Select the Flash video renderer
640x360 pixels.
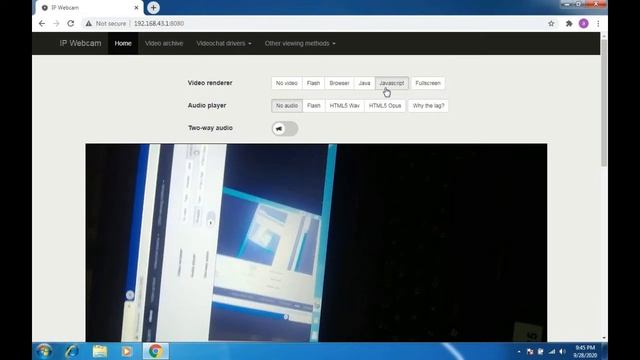pos(313,83)
